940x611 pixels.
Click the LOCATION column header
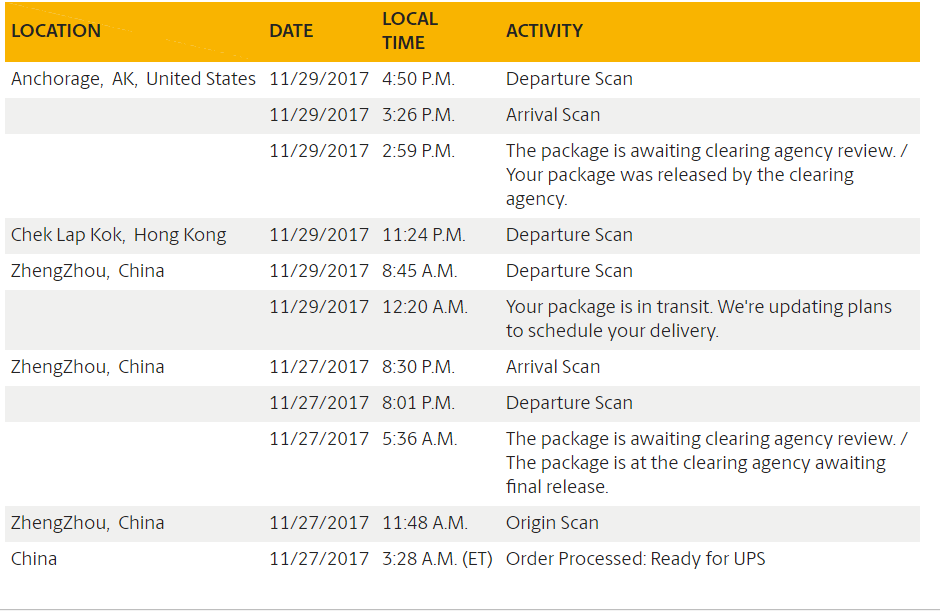(56, 31)
